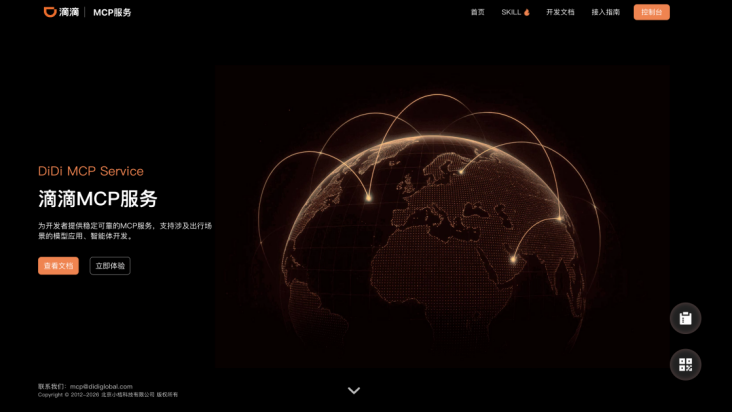732x412 pixels.
Task: Open the SKILL menu item
Action: click(511, 12)
